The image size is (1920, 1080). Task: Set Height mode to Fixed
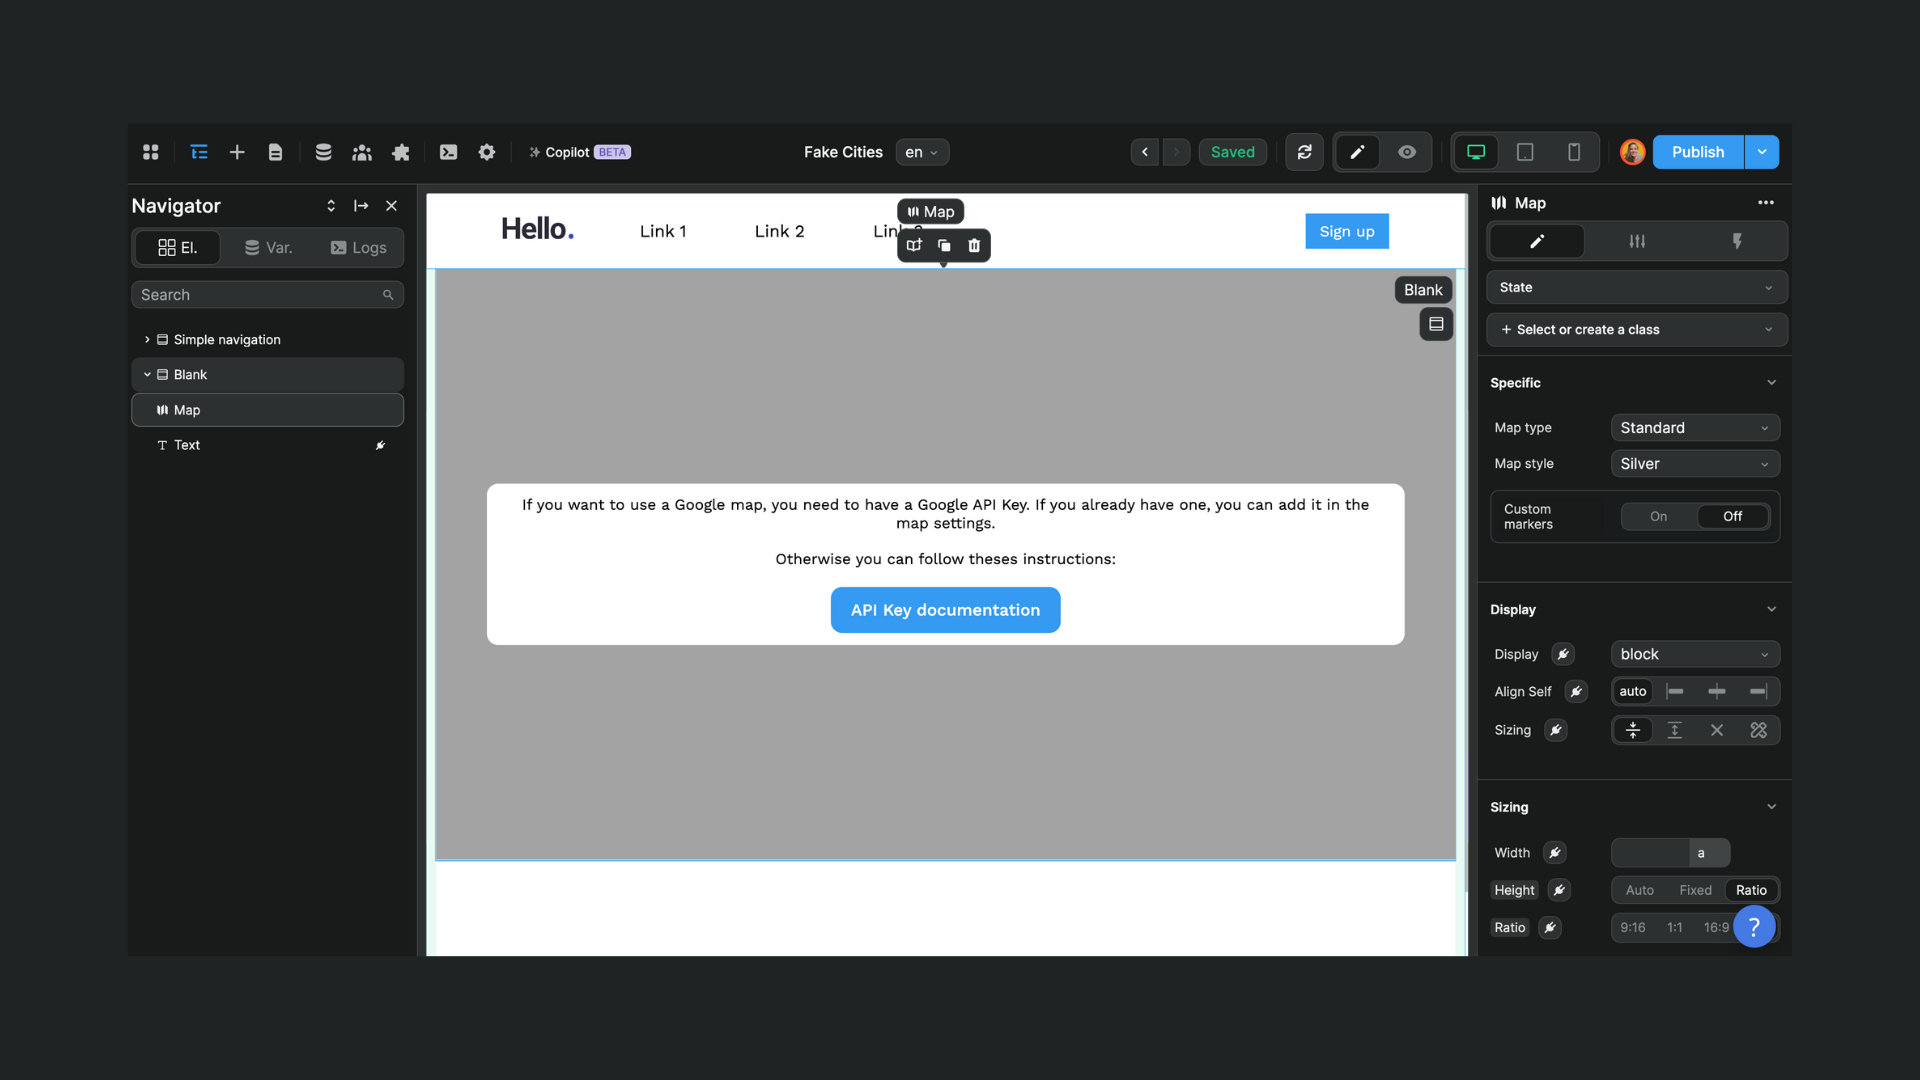pos(1695,890)
